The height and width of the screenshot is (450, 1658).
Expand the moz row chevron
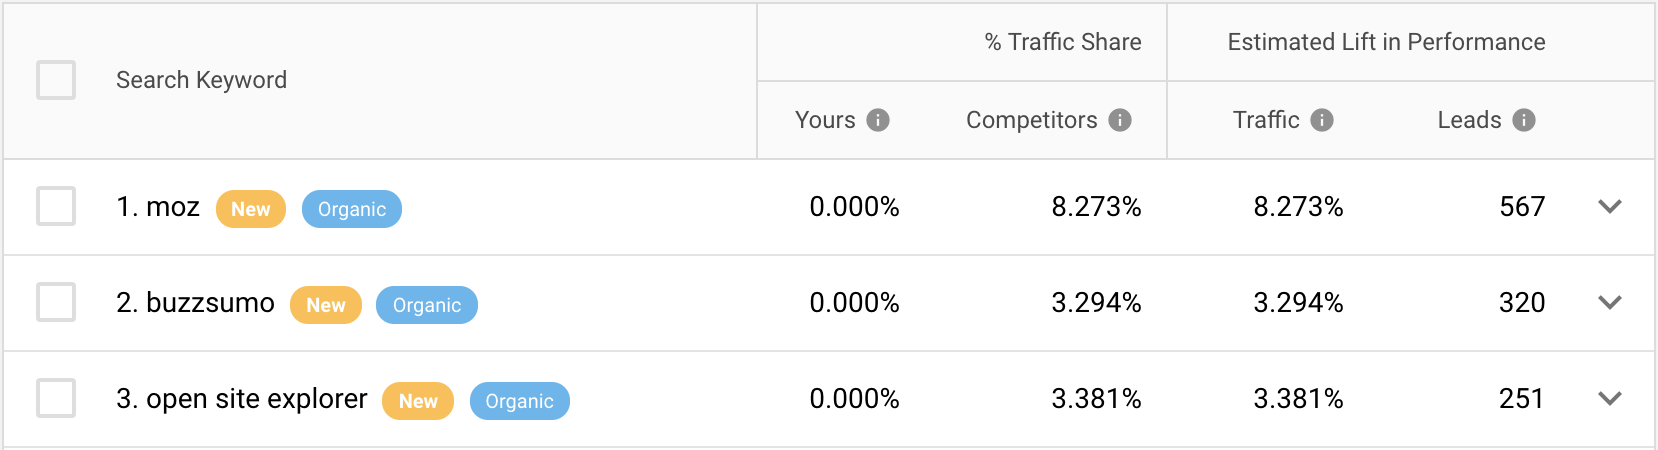click(x=1610, y=207)
